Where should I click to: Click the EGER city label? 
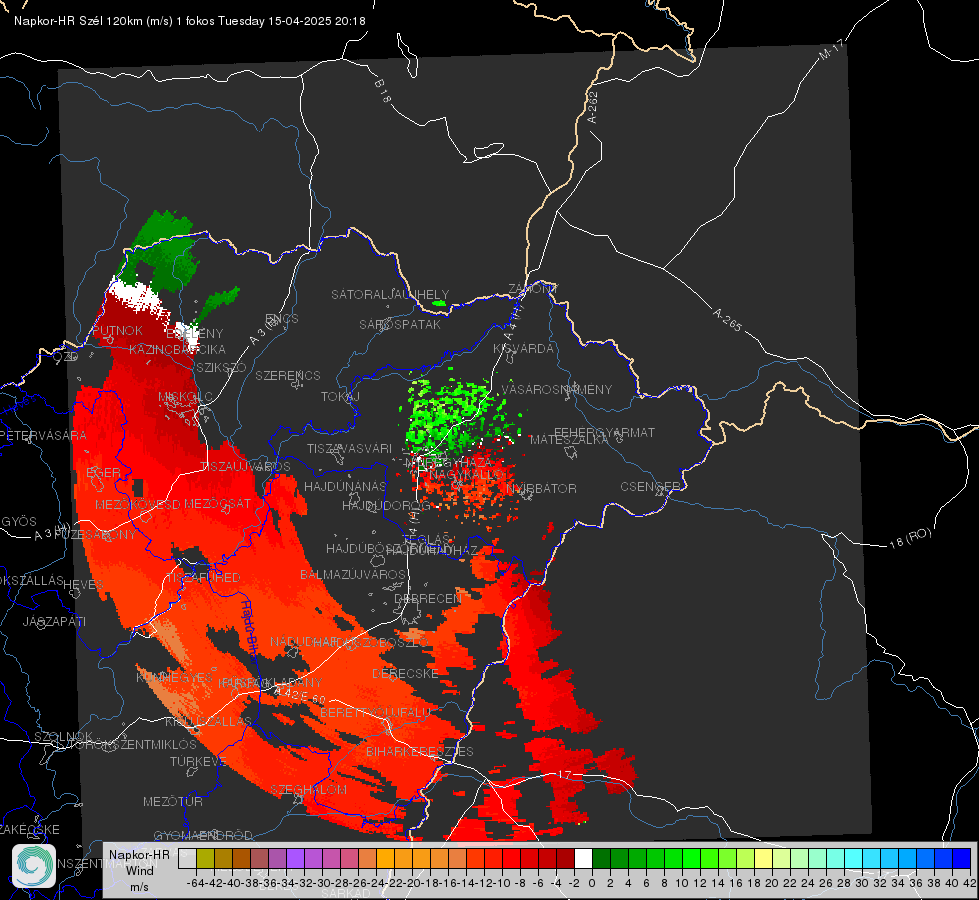pos(103,473)
